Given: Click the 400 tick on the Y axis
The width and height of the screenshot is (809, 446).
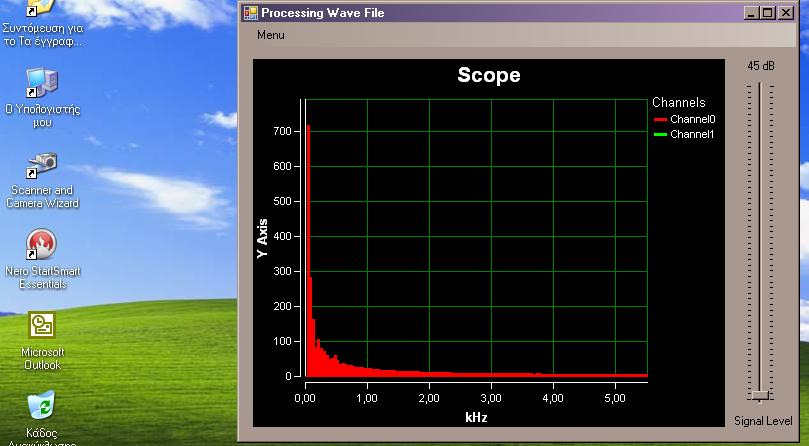Looking at the screenshot, I should [282, 236].
